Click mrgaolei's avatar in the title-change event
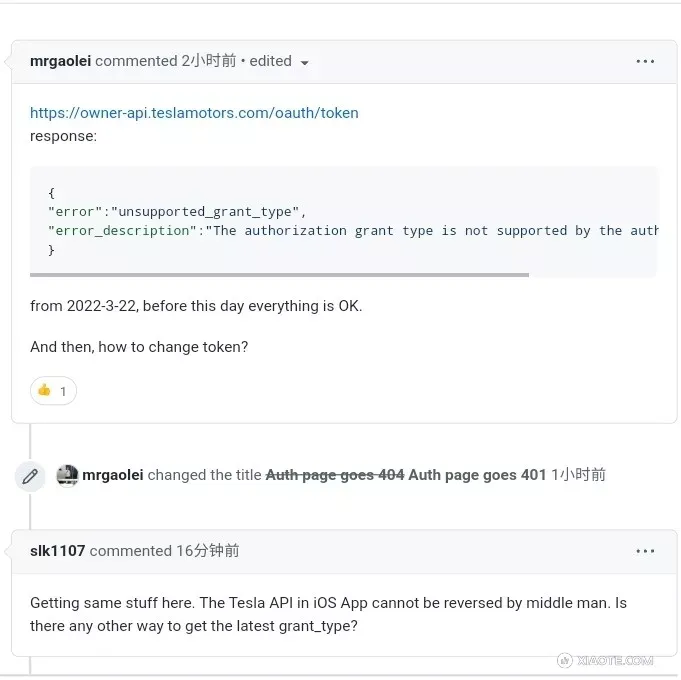 (67, 476)
